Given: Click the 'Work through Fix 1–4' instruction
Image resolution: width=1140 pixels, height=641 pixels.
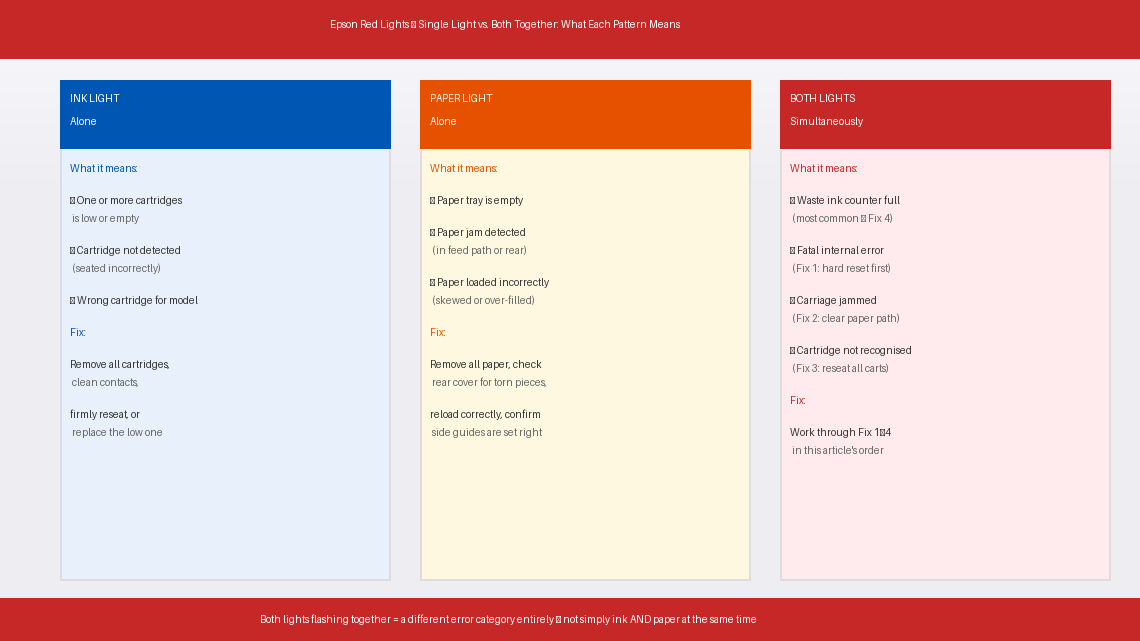Looking at the screenshot, I should (840, 433).
